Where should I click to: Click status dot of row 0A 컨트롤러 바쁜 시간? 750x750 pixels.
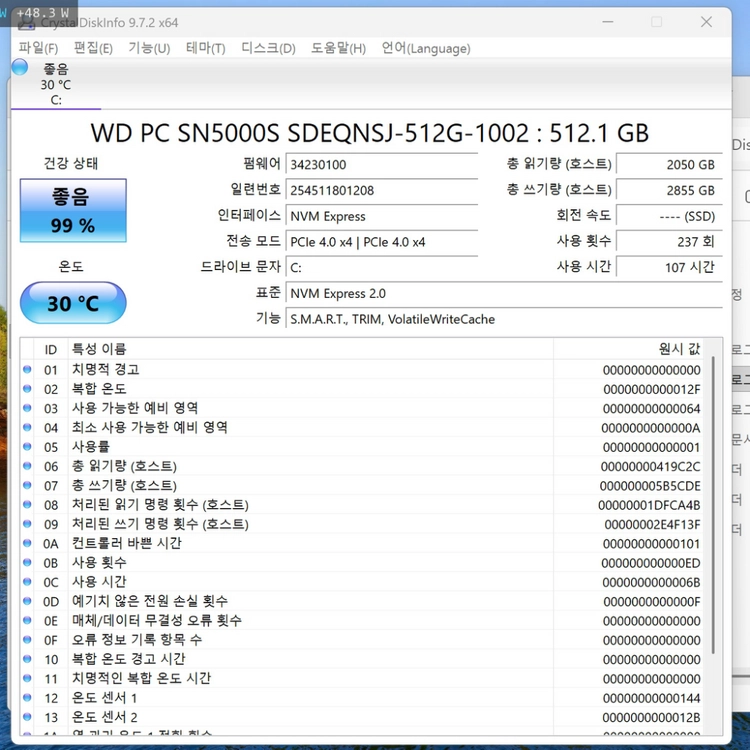(27, 543)
